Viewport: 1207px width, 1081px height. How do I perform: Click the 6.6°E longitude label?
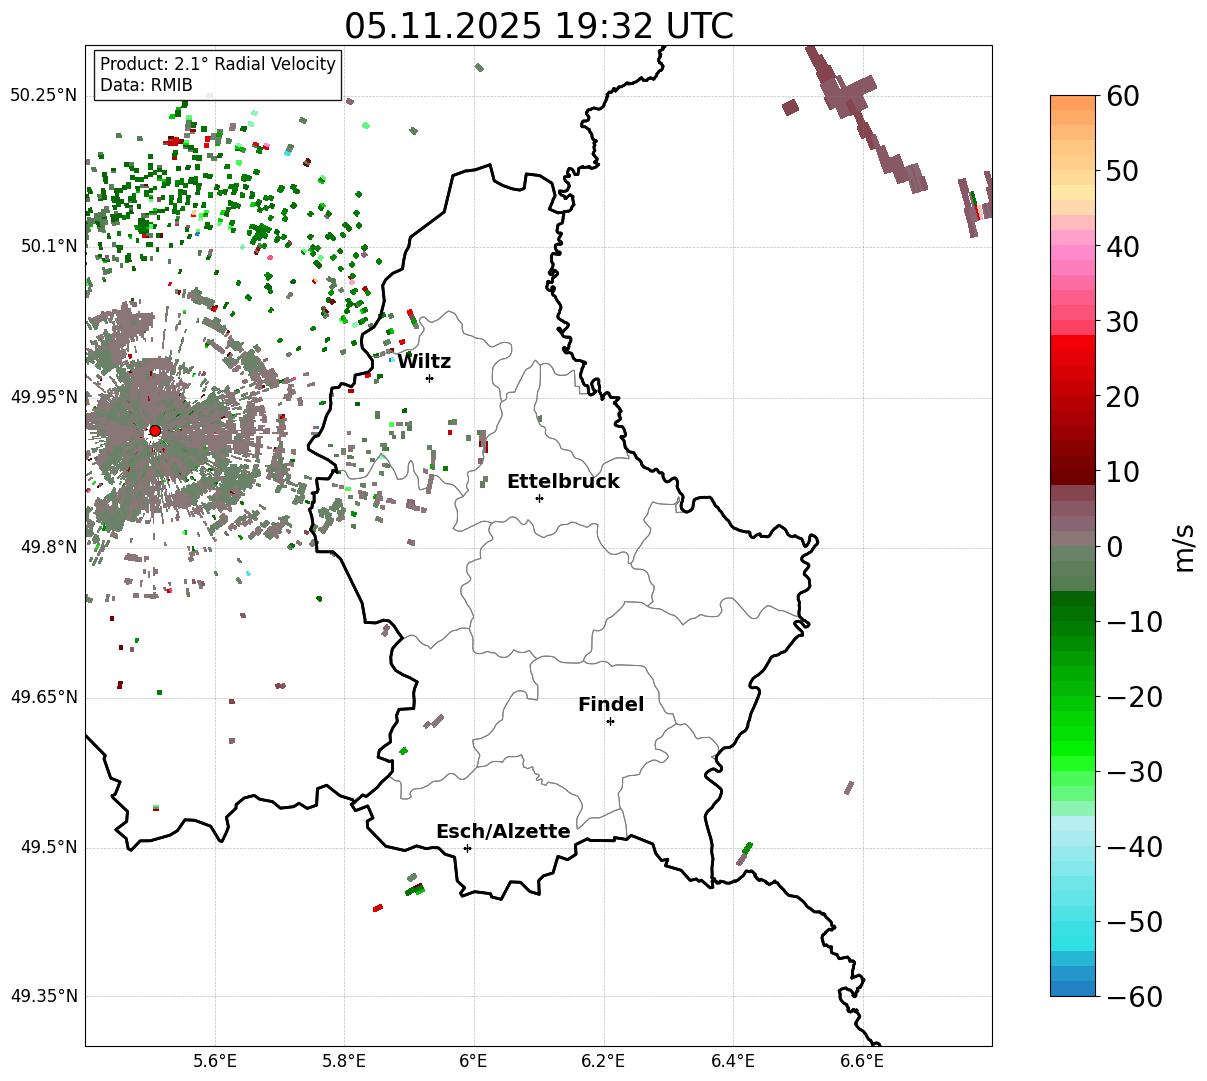click(x=862, y=1061)
